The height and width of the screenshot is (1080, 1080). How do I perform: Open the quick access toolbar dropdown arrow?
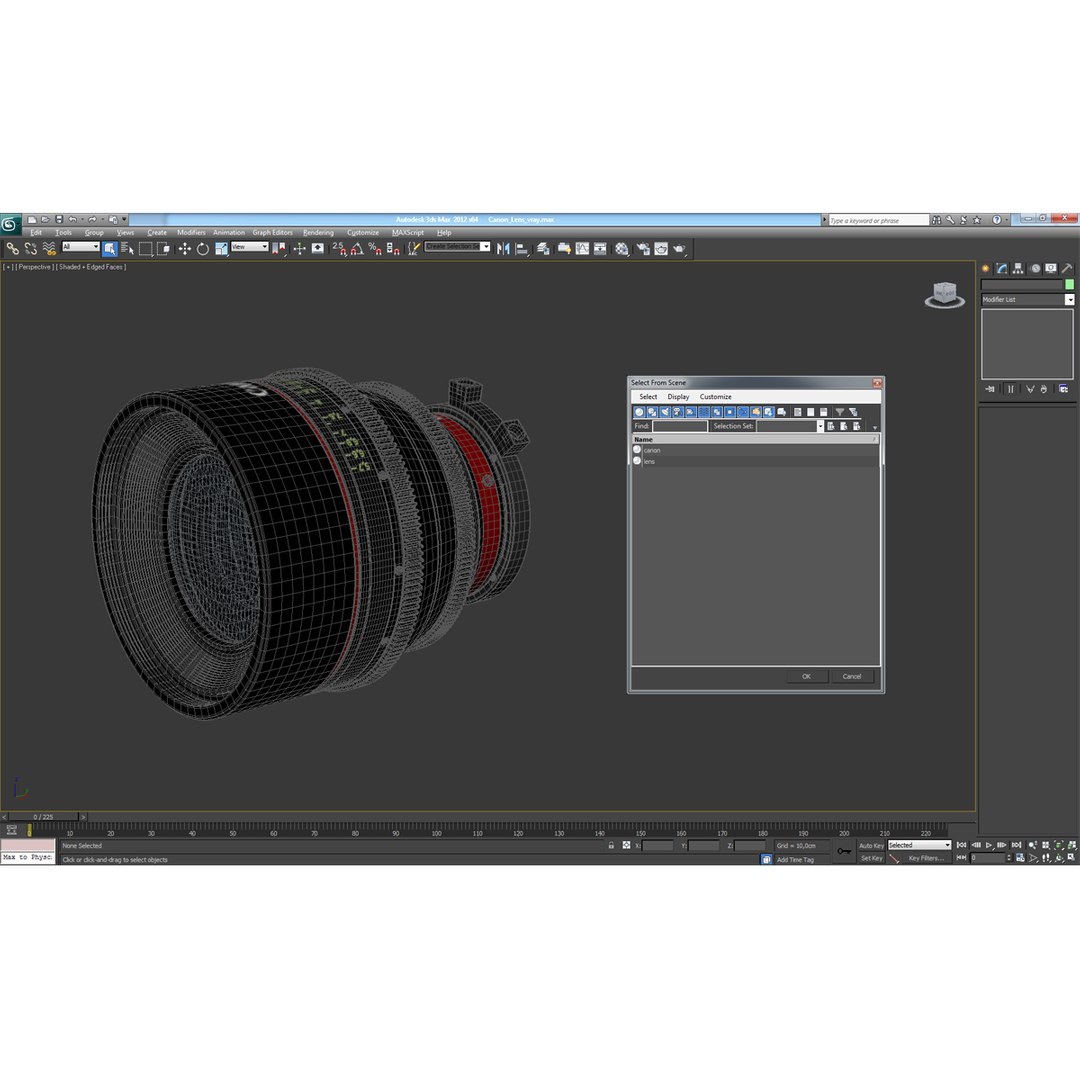coord(125,220)
